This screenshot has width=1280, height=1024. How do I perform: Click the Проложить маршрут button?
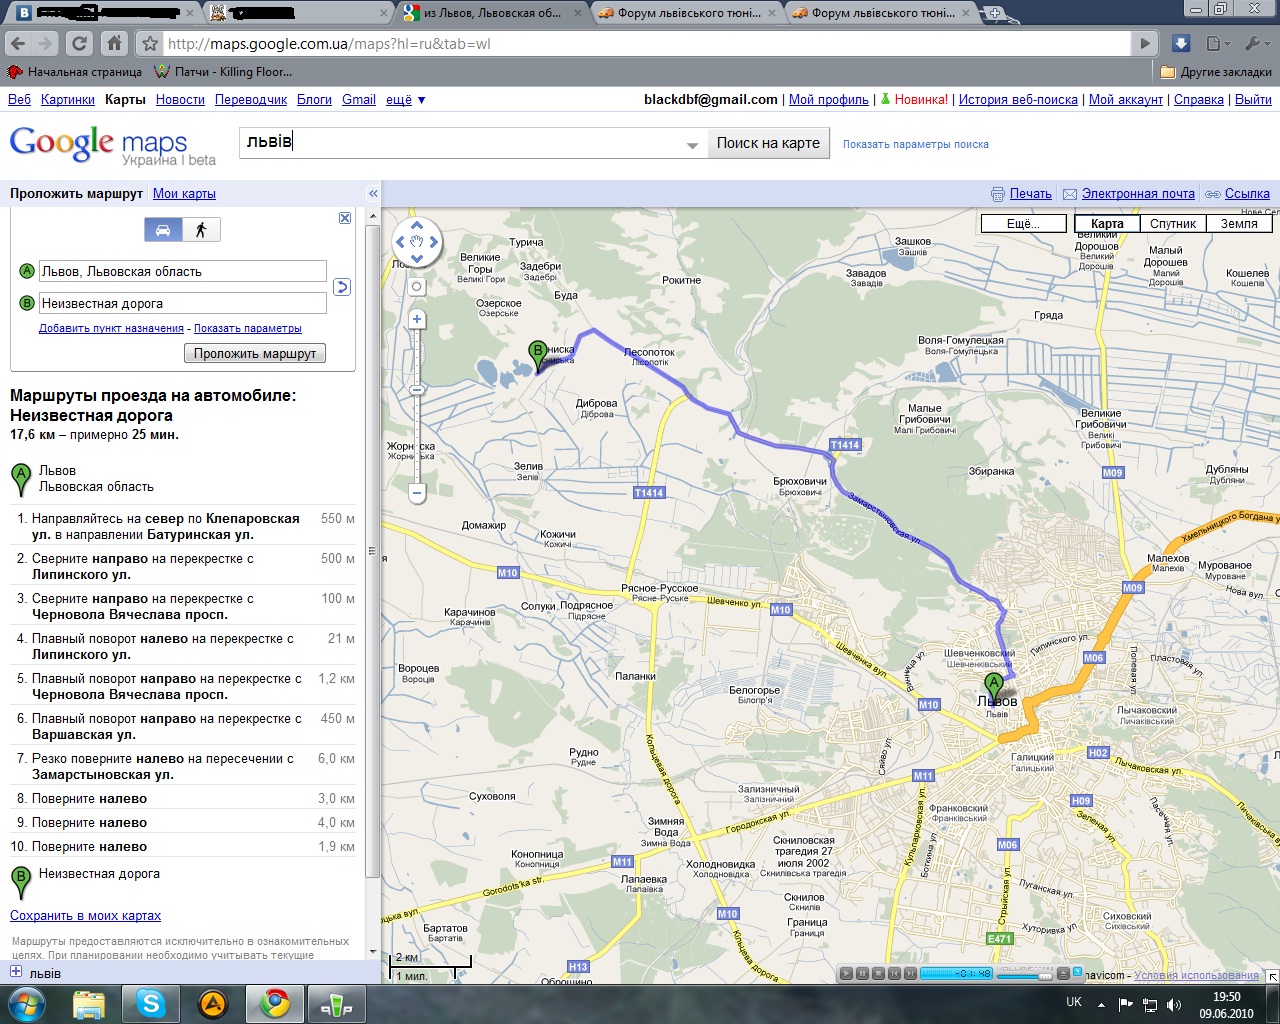(x=255, y=353)
